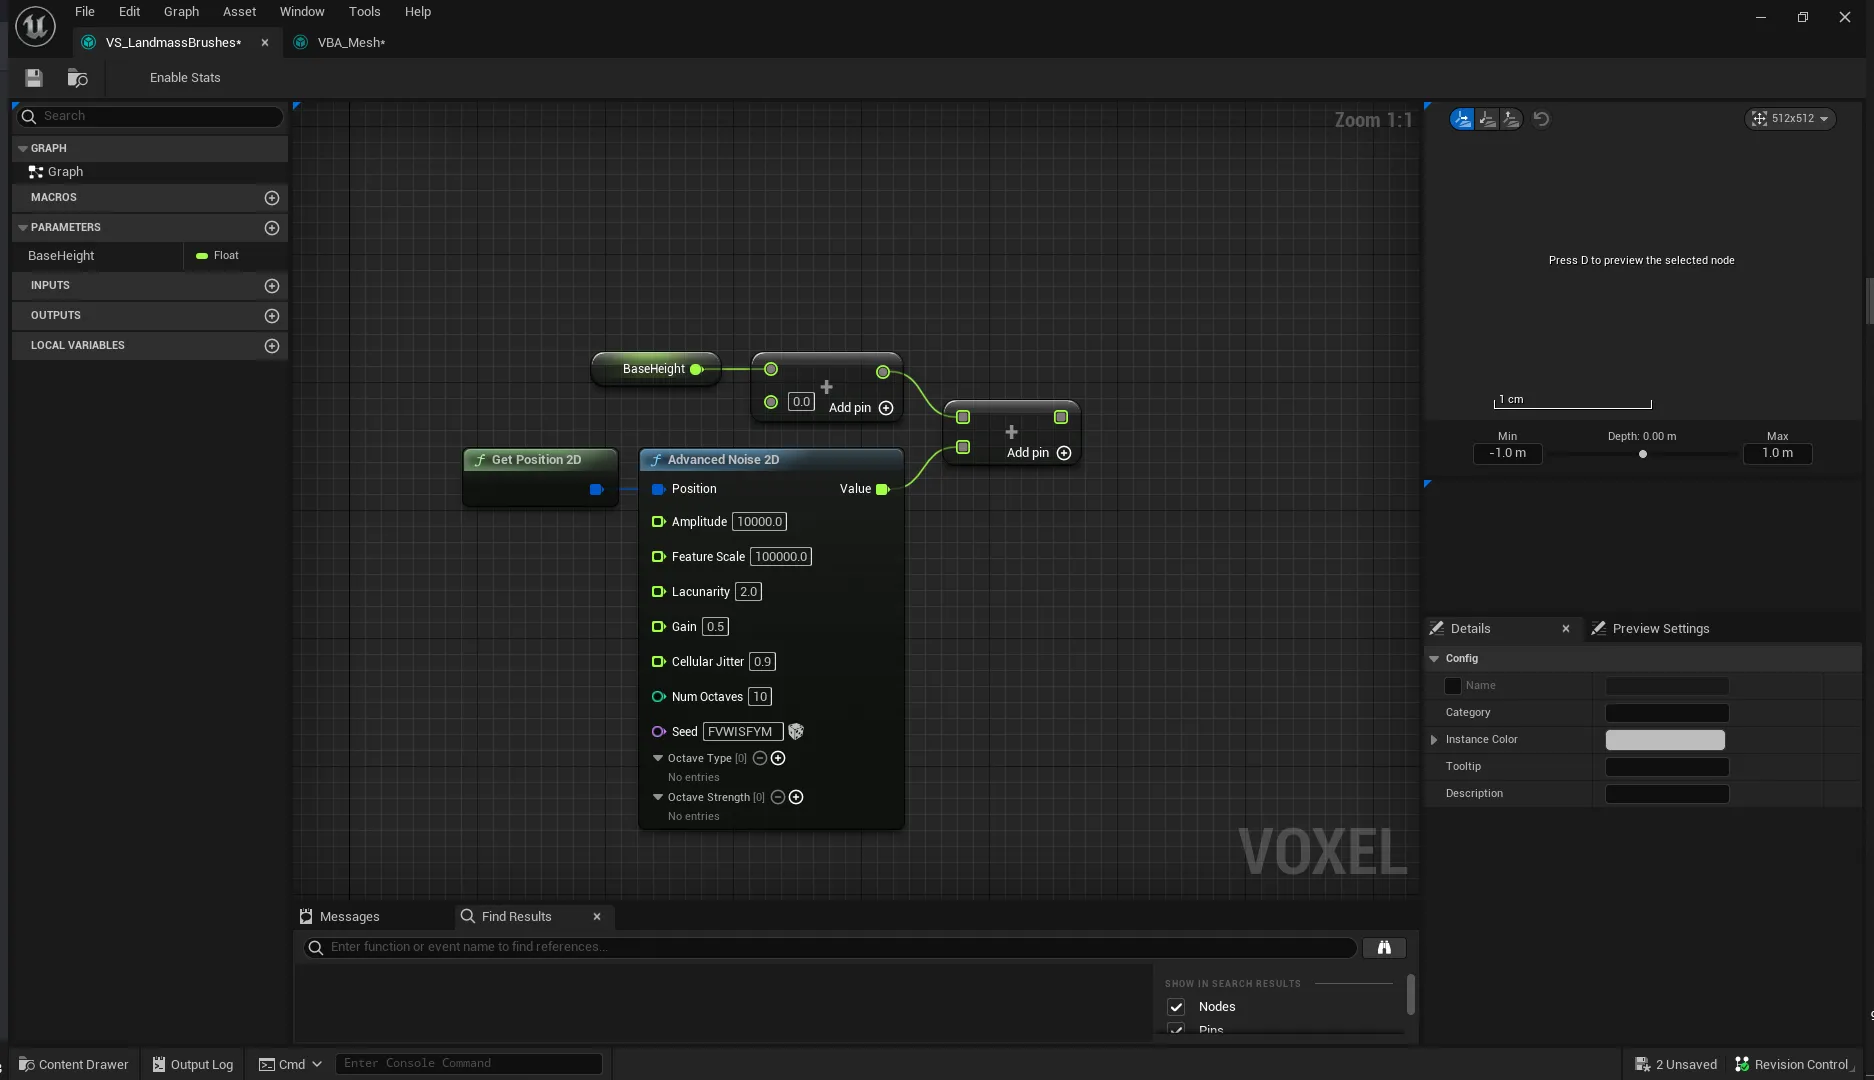1874x1080 pixels.
Task: Click the dice icon to randomize the Seed
Action: click(795, 731)
